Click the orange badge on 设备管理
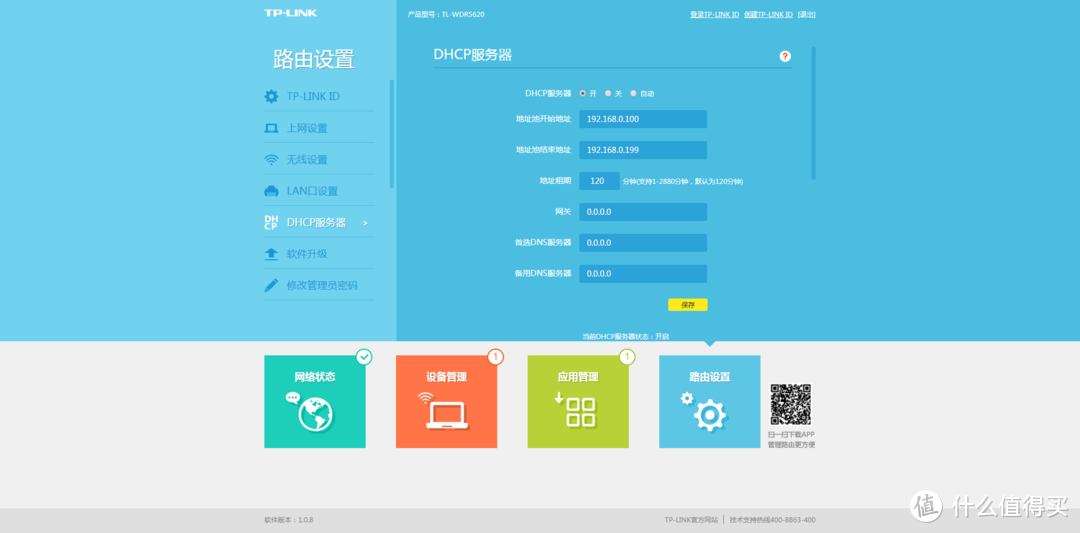Viewport: 1080px width, 533px height. (496, 357)
